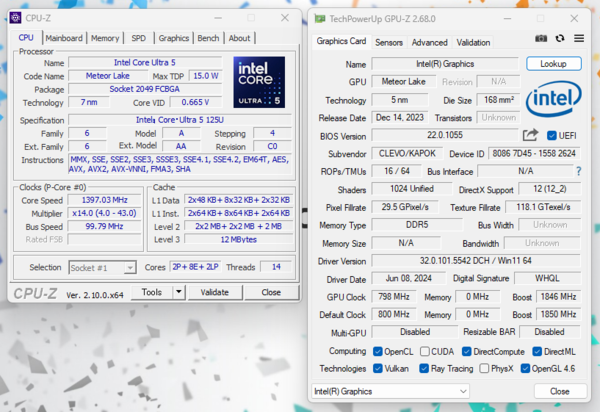Select the CPU tab in CPU-Z
Screen dimensions: 600x412
point(26,37)
